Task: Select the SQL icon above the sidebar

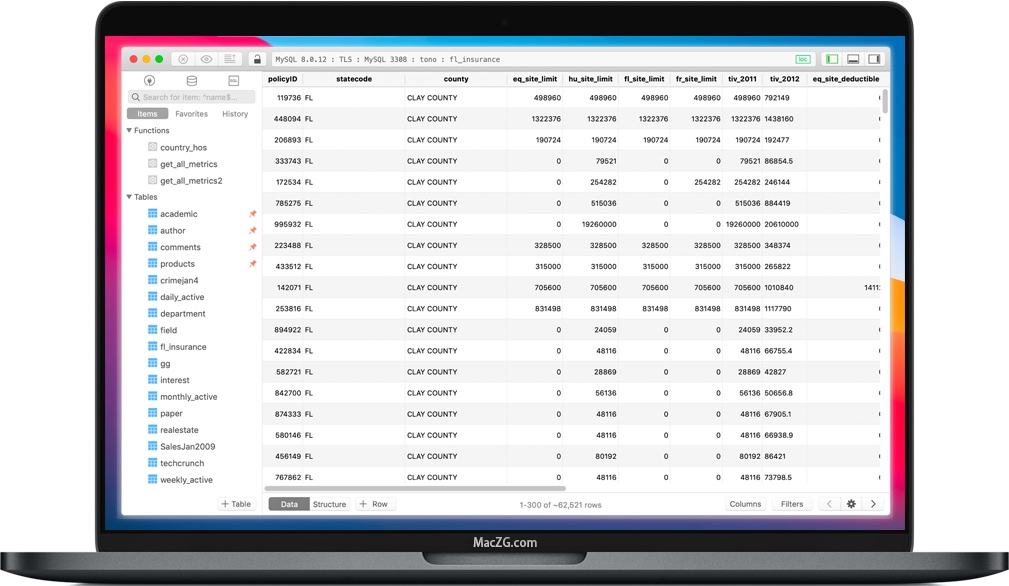Action: pos(235,80)
